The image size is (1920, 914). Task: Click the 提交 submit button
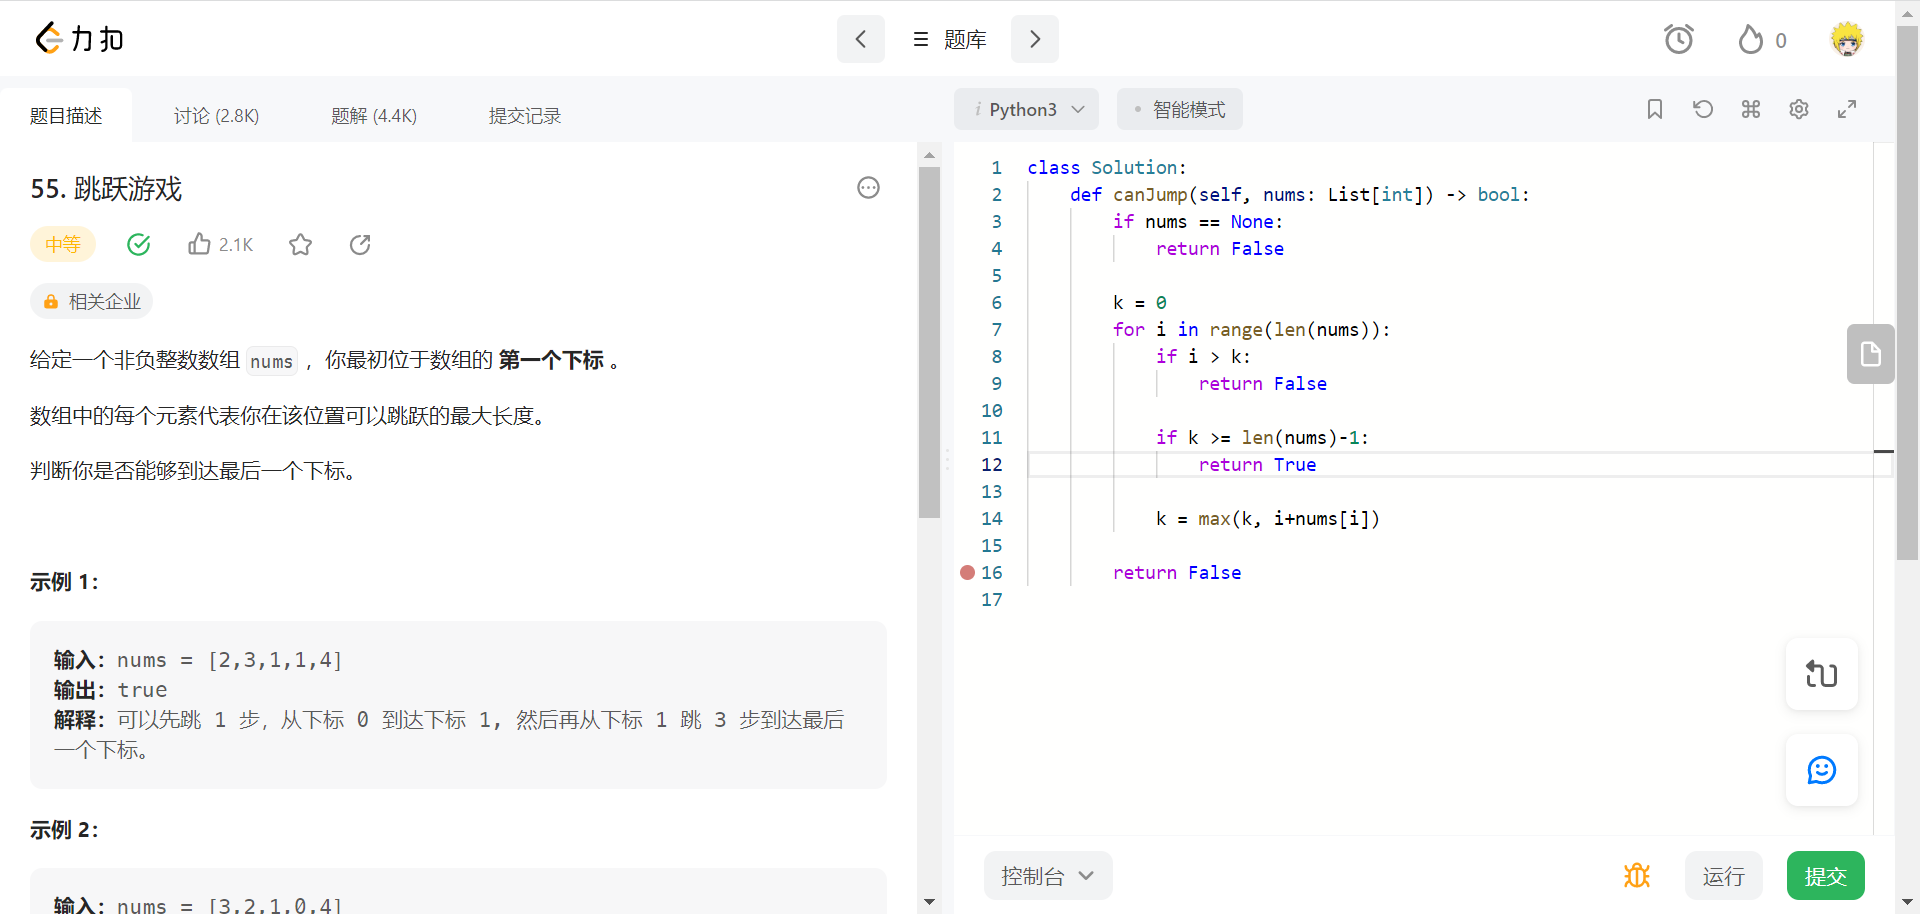[1826, 876]
